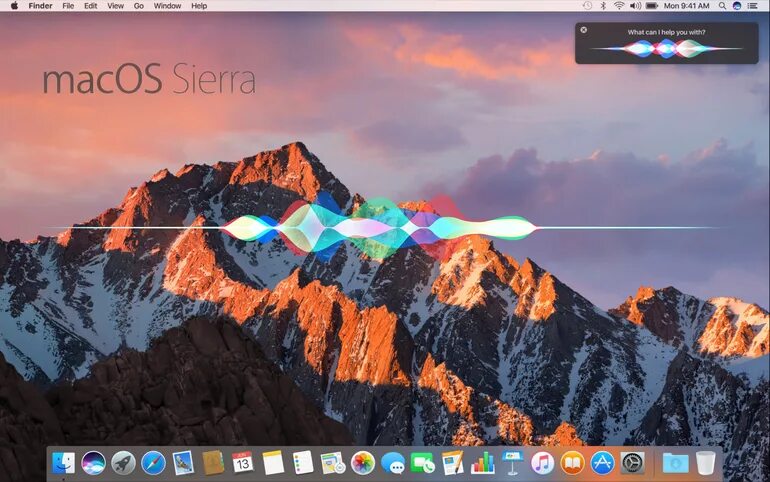Open Spotlight magnifying glass search
The image size is (770, 482).
coord(722,6)
